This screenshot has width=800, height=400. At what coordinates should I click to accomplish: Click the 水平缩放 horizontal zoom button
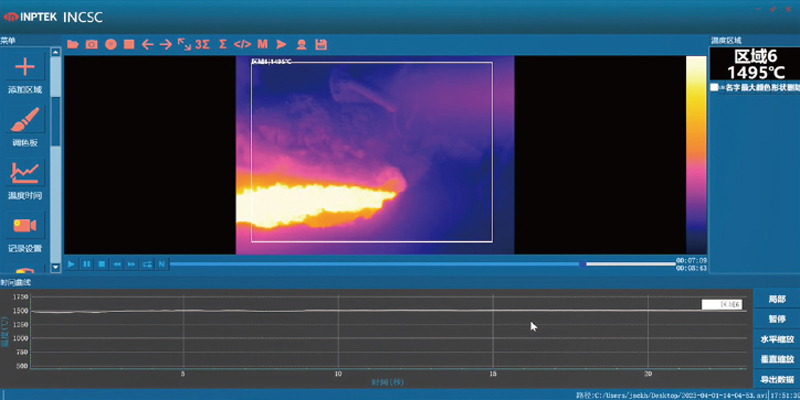pyautogui.click(x=776, y=339)
